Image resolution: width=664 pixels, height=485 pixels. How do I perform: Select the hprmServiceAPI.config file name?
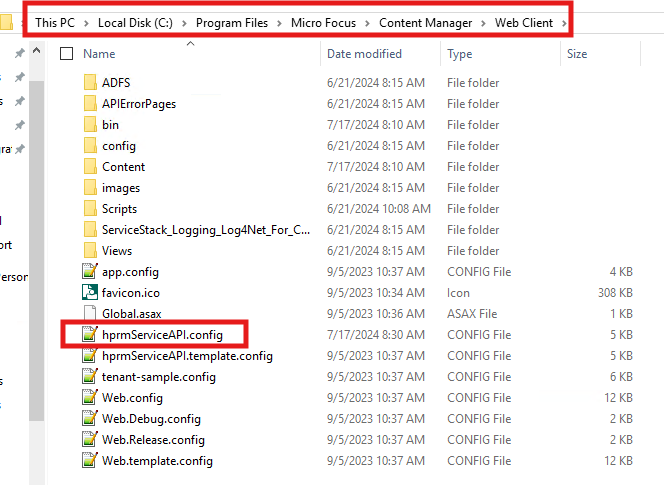[162, 335]
